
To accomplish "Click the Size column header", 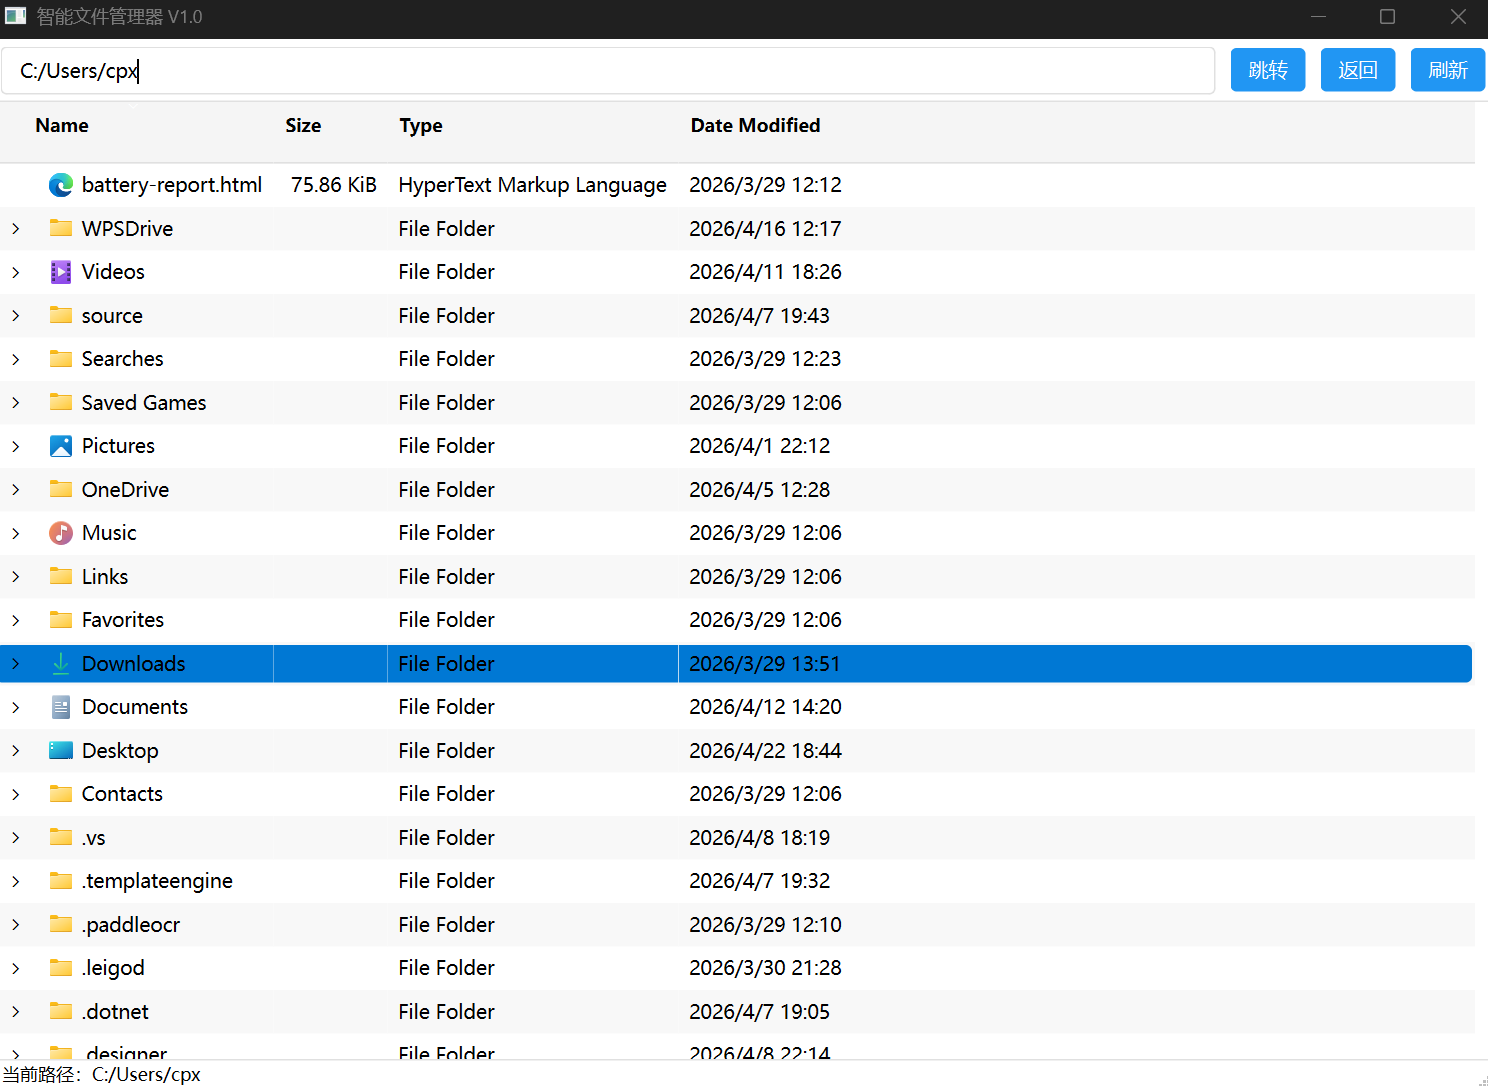I will (303, 126).
